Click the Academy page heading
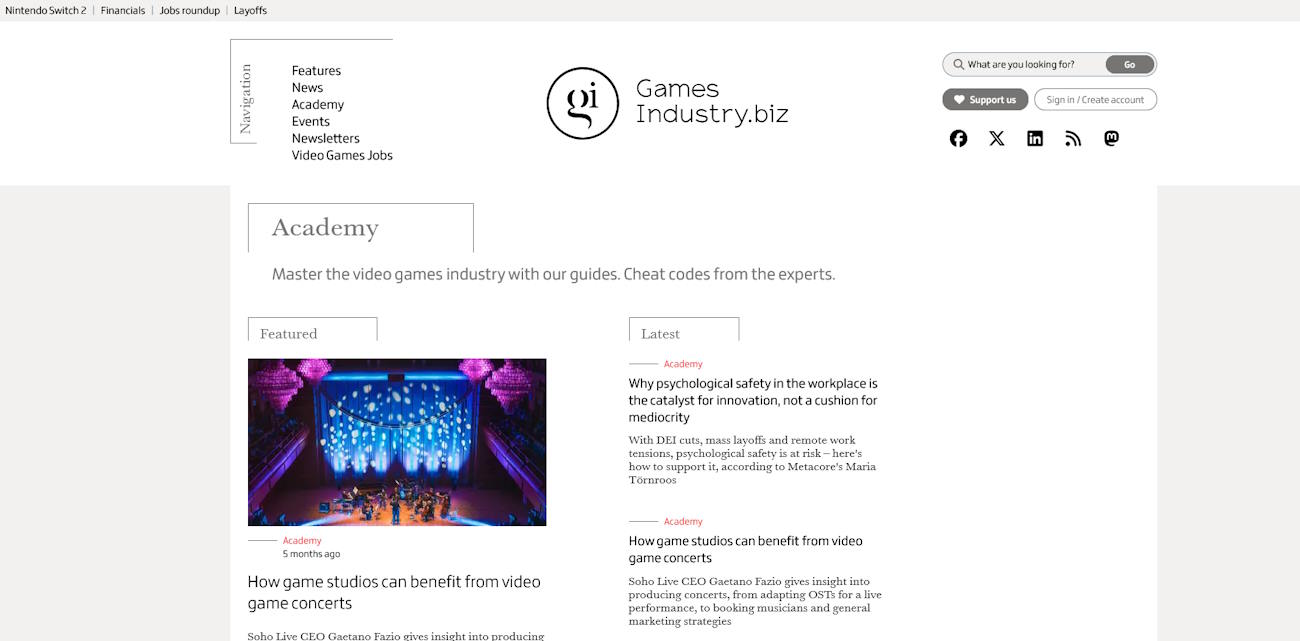This screenshot has width=1300, height=641. pos(325,228)
